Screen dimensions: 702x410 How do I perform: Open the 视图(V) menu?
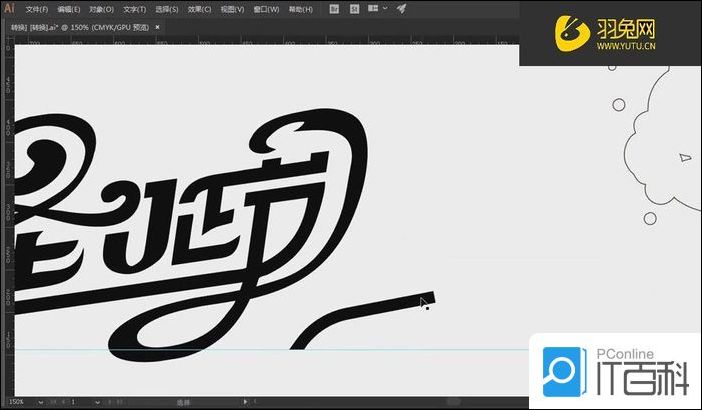coord(233,9)
